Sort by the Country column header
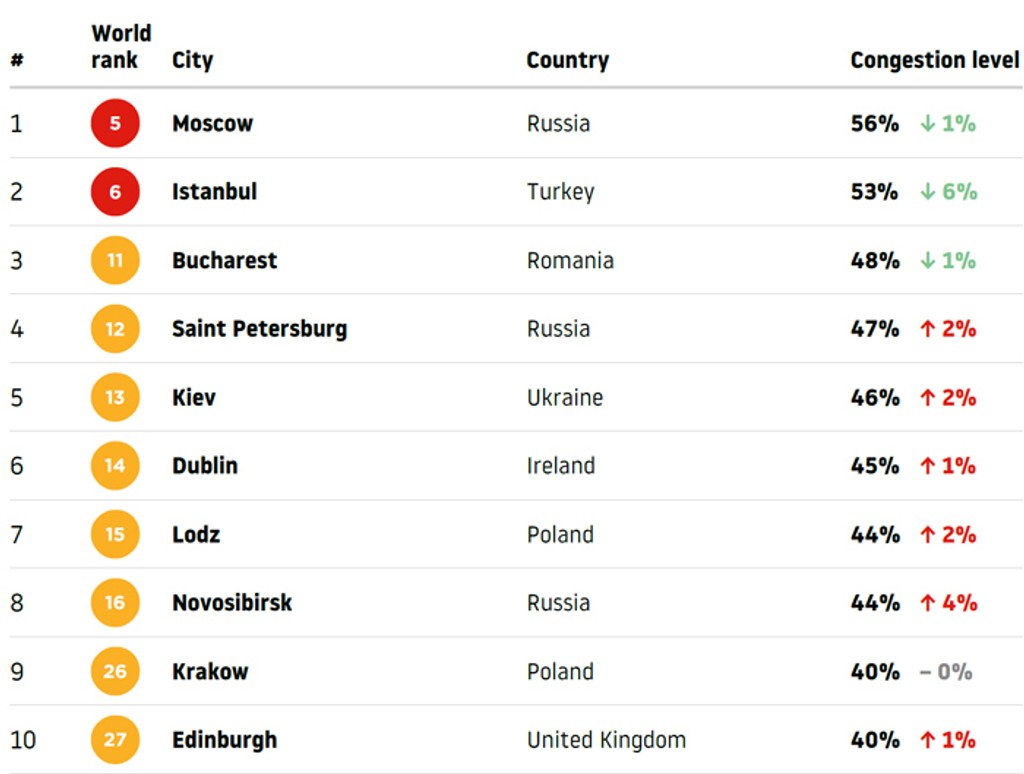Screen dimensions: 1024x774 click(567, 60)
